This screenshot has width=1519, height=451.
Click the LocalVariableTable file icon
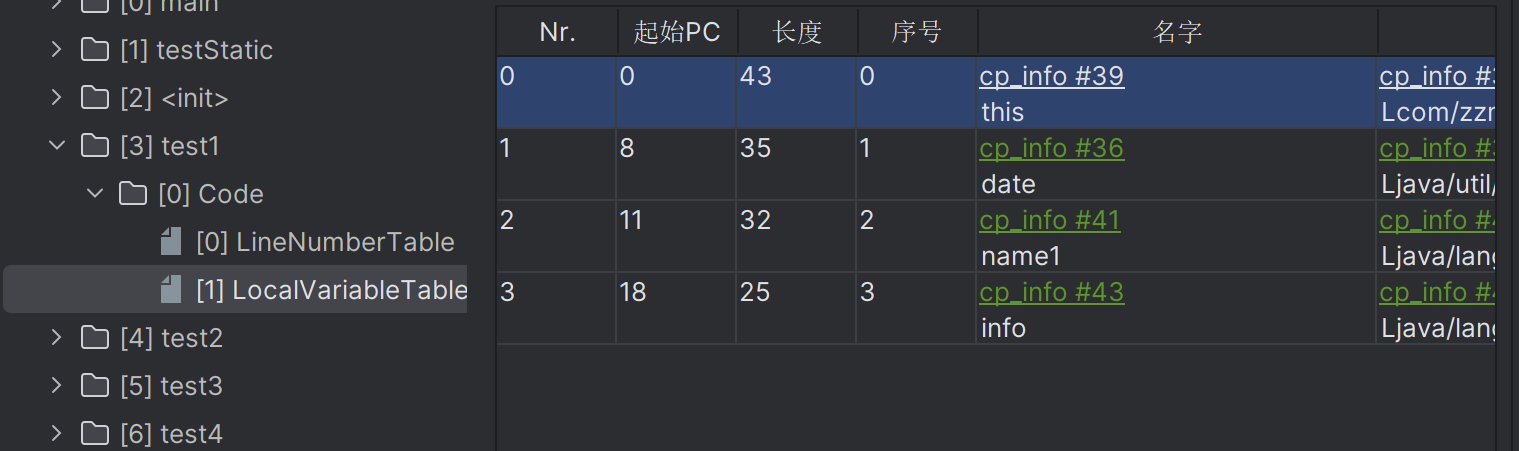point(171,290)
